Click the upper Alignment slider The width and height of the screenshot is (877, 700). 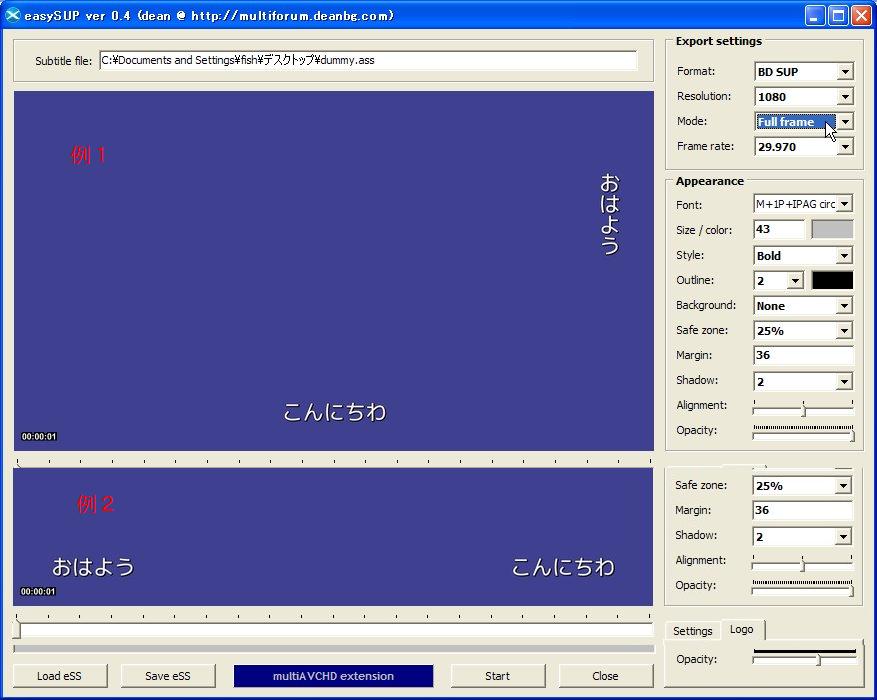803,408
